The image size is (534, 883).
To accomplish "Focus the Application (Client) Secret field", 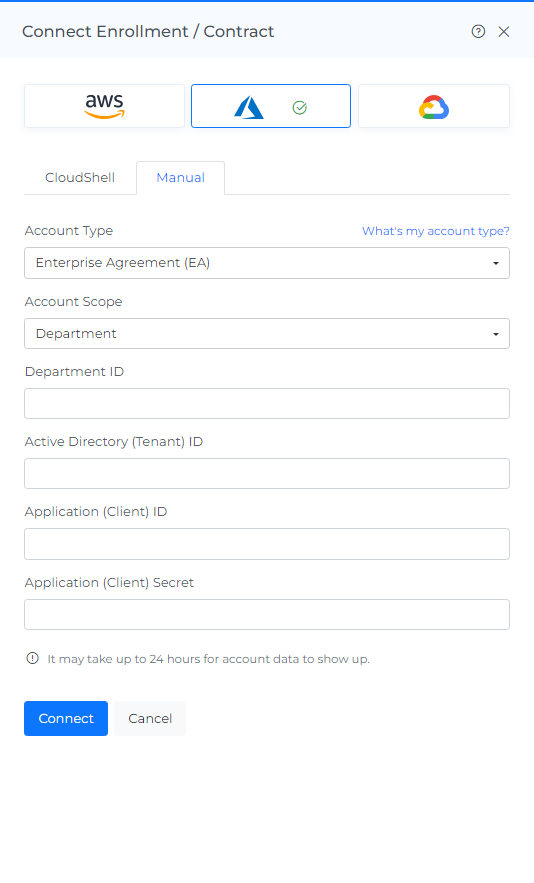I will tap(267, 614).
